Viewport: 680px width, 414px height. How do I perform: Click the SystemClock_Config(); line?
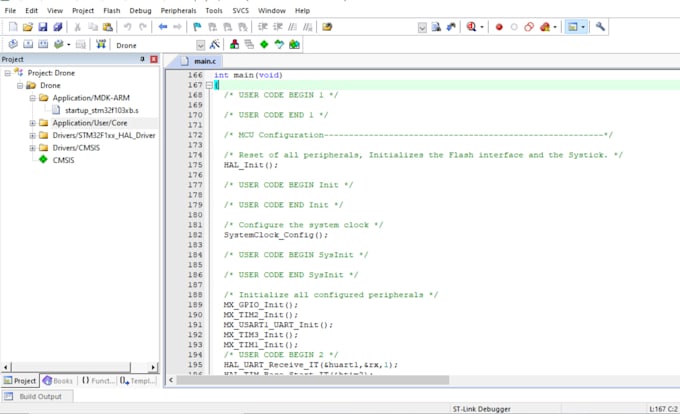point(276,235)
